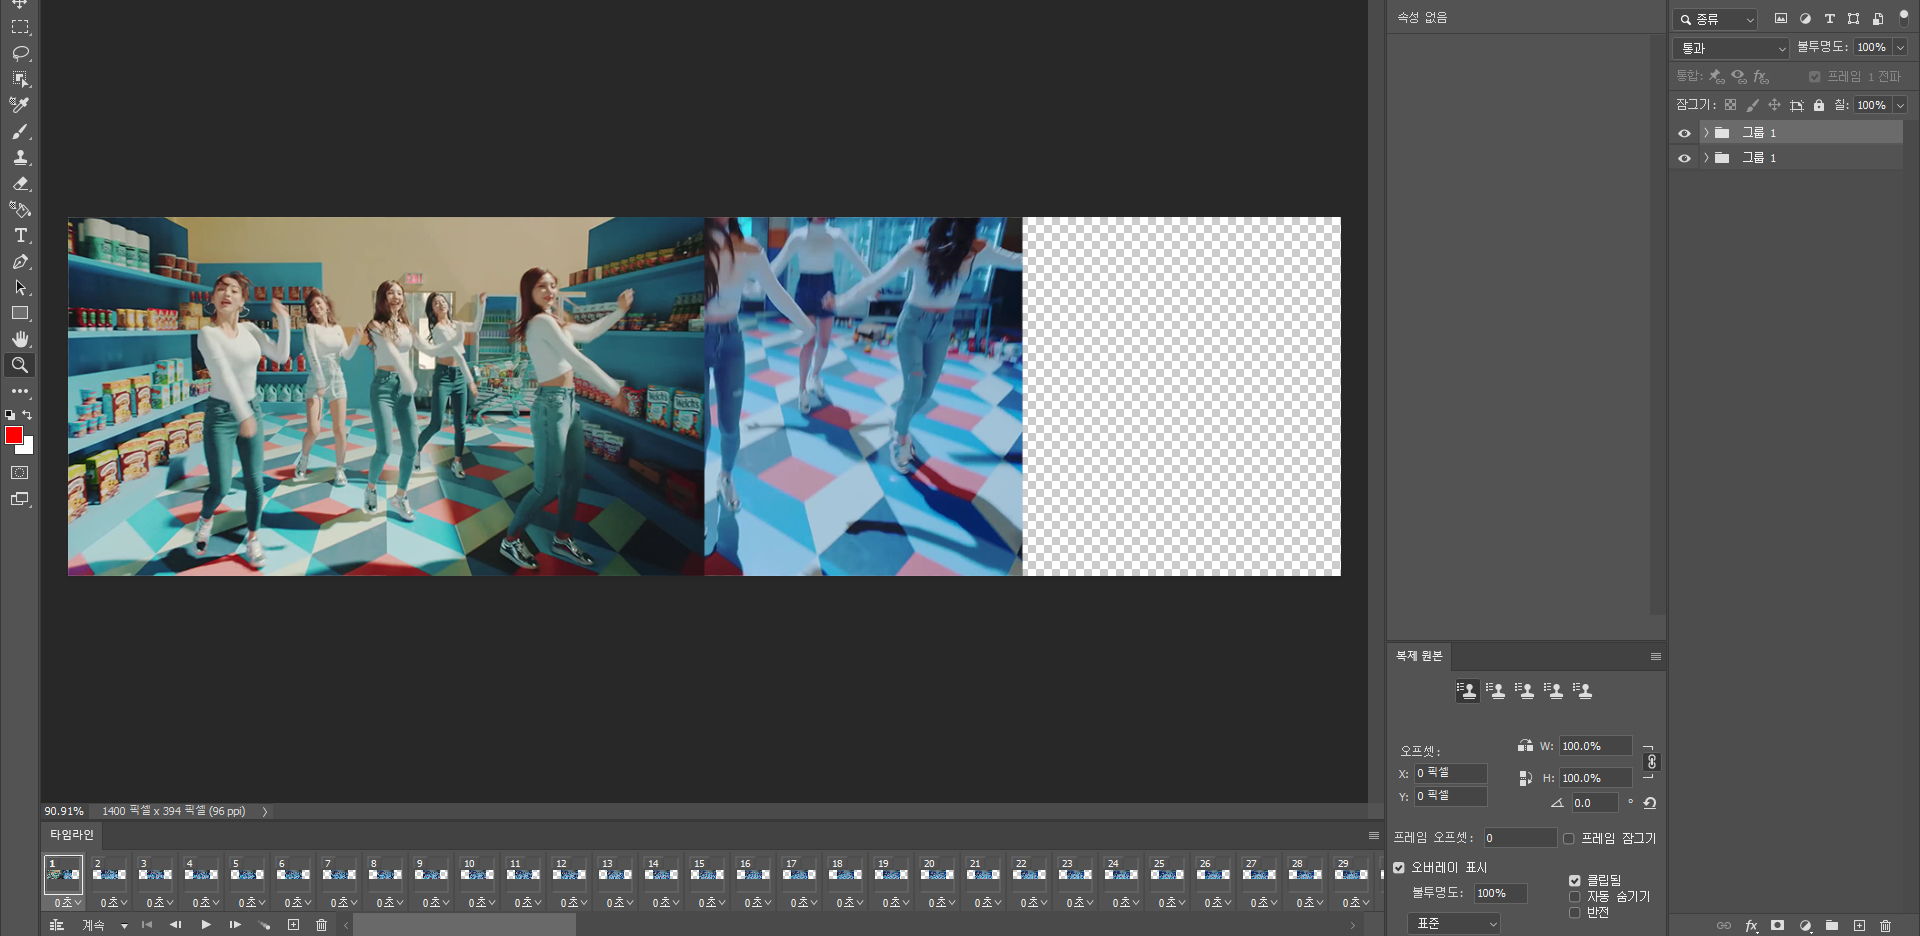The width and height of the screenshot is (1920, 936).
Task: Filter layers by type layer
Action: pyautogui.click(x=1830, y=18)
